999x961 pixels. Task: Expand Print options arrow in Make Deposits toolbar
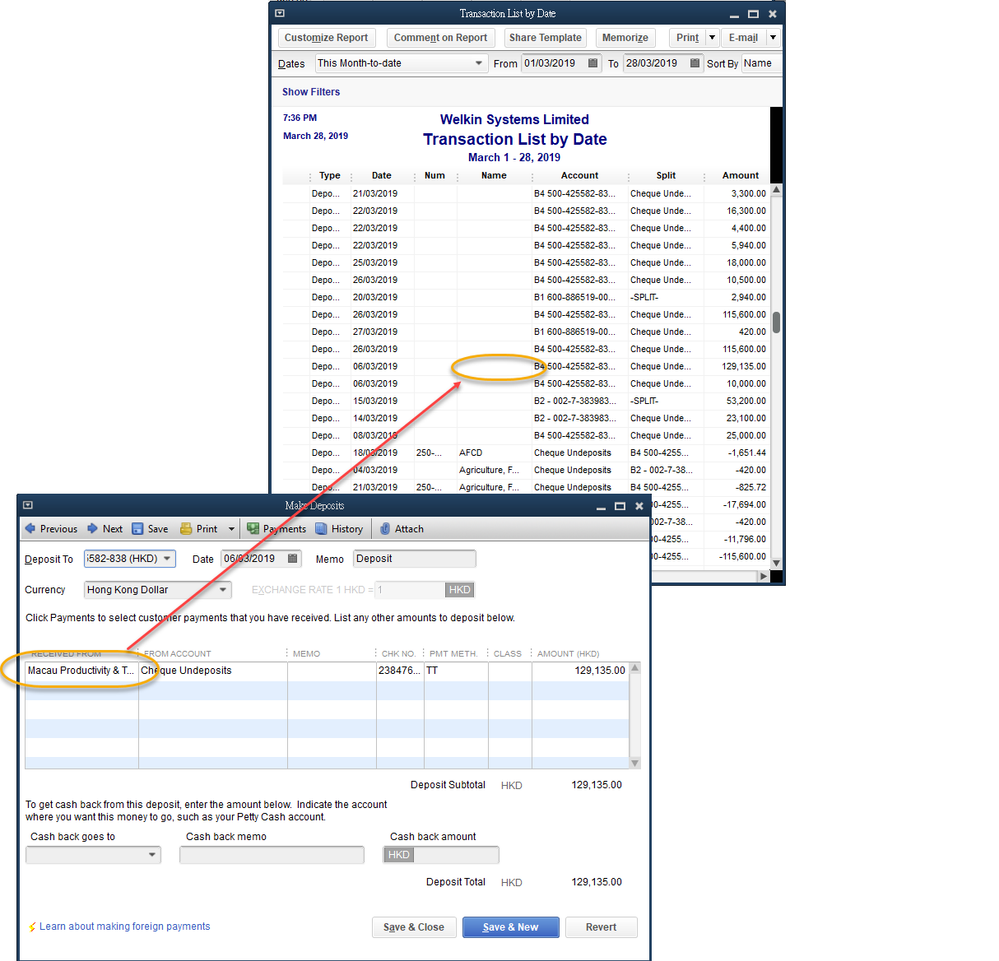[x=231, y=529]
